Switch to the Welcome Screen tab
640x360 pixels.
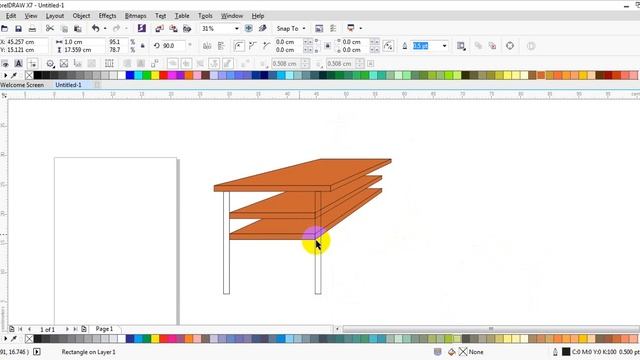tap(22, 85)
